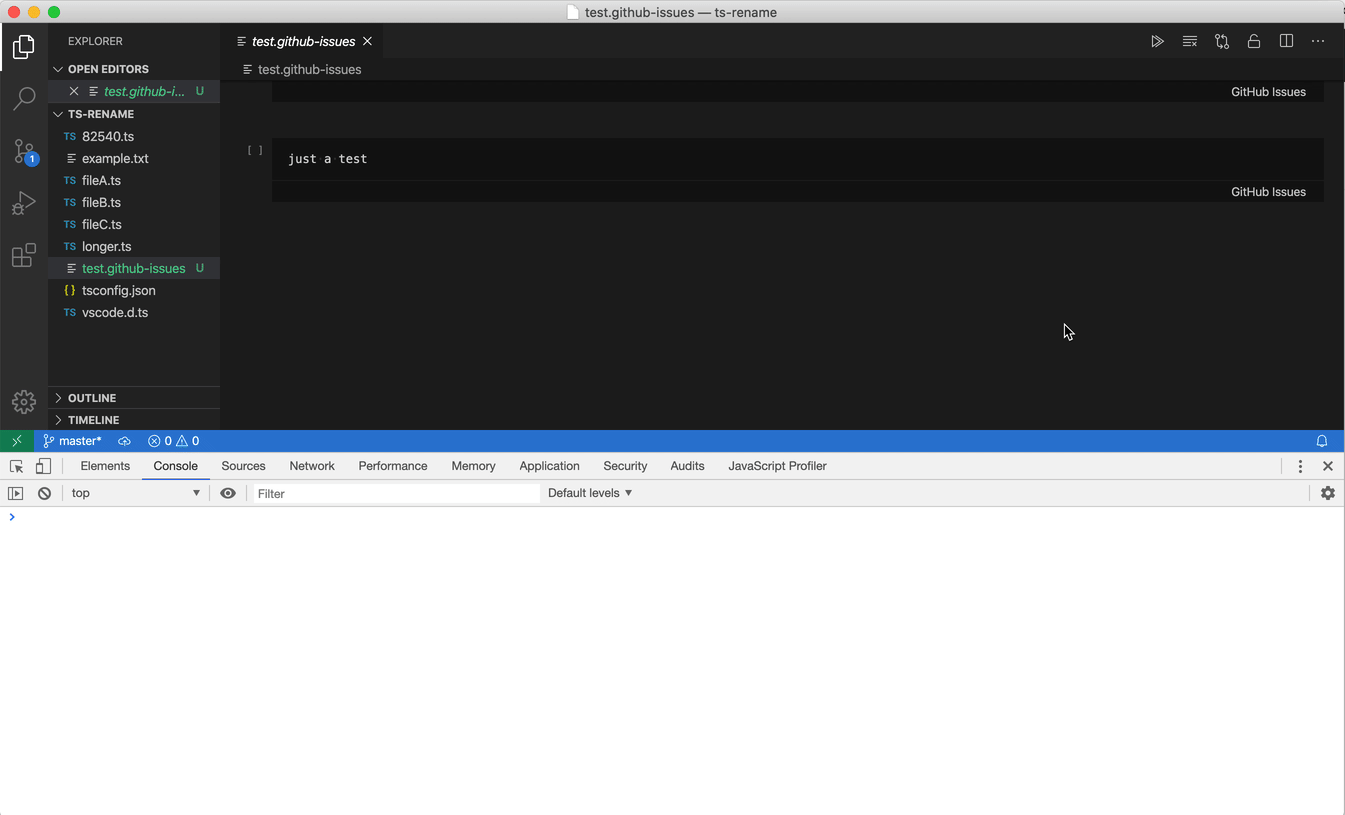Collapse the Open Editors section
Viewport: 1345px width, 815px height.
click(134, 69)
